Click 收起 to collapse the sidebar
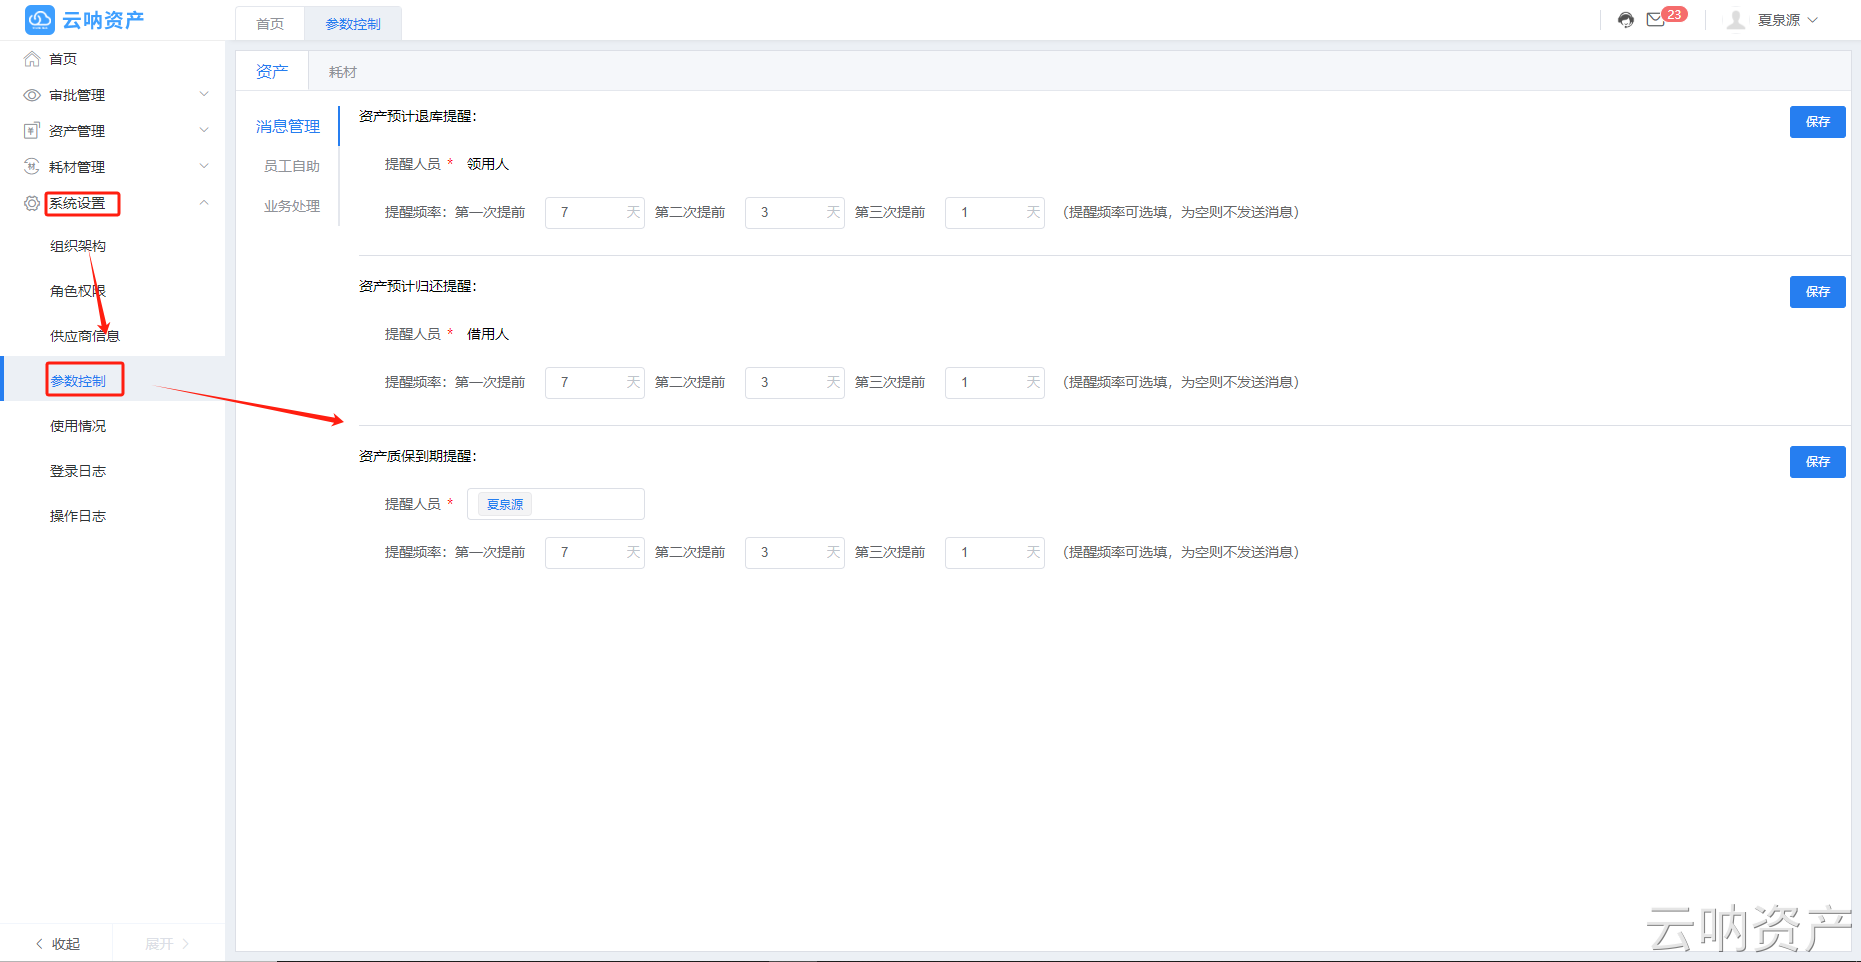The height and width of the screenshot is (962, 1861). pyautogui.click(x=57, y=942)
